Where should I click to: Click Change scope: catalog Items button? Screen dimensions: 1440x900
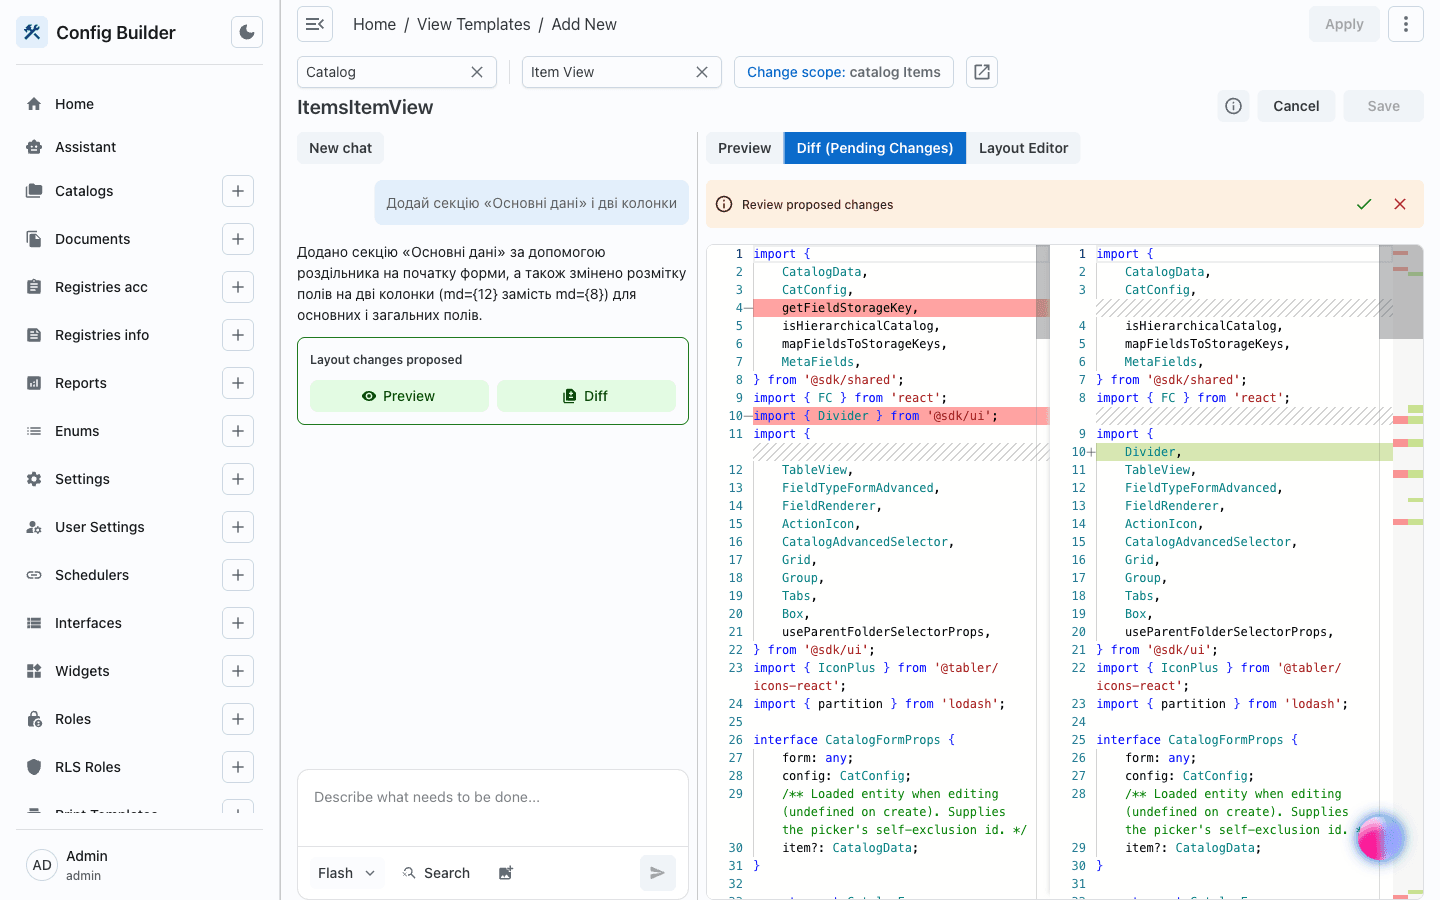[x=844, y=72]
